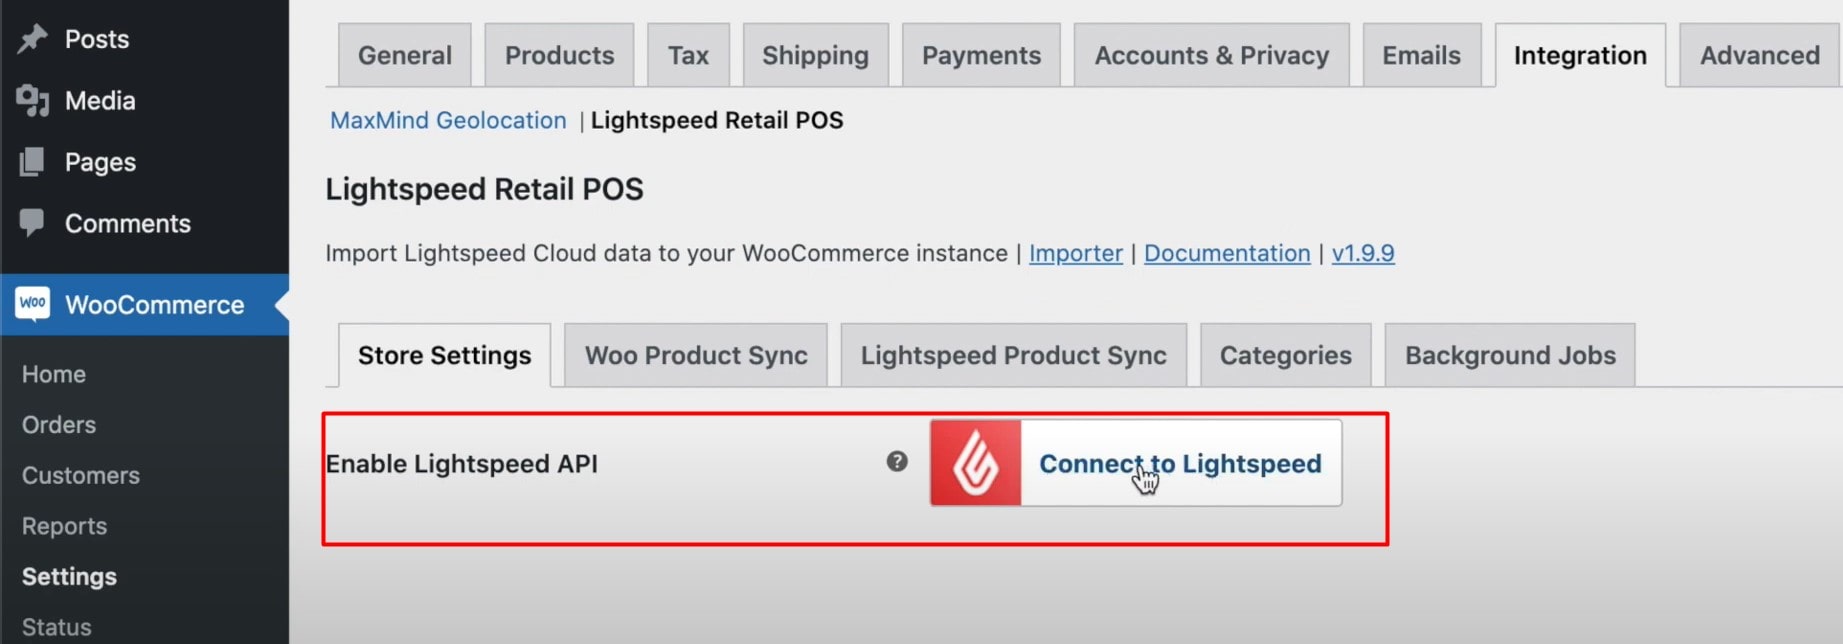Viewport: 1843px width, 644px height.
Task: Switch to the Categories sub-tab
Action: (x=1285, y=355)
